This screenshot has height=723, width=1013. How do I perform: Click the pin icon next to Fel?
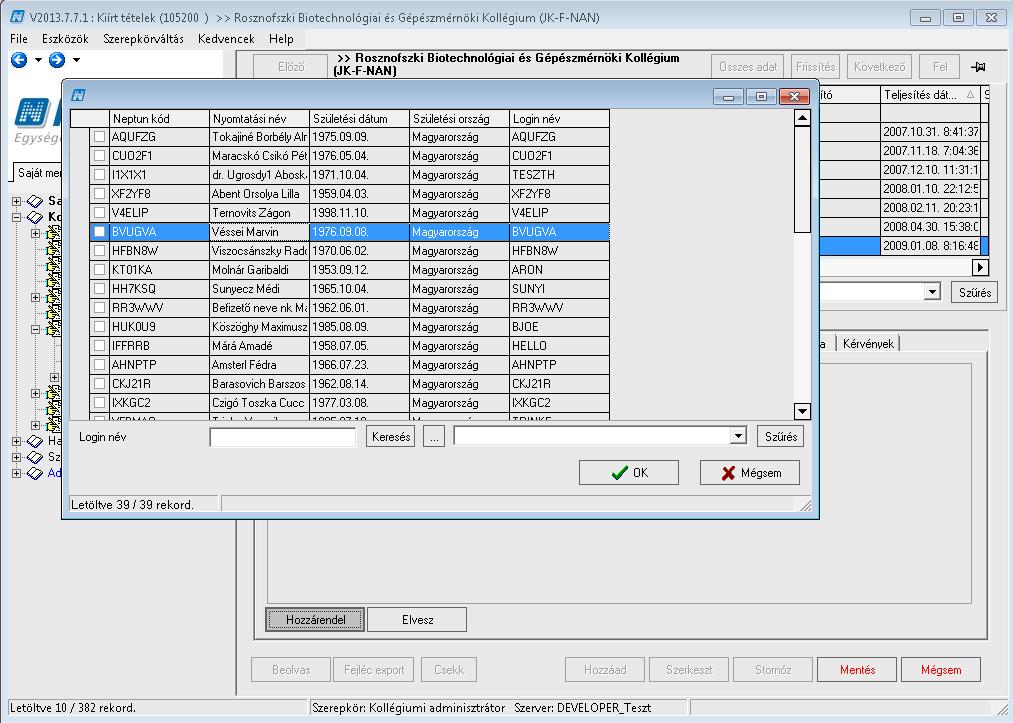[x=977, y=67]
